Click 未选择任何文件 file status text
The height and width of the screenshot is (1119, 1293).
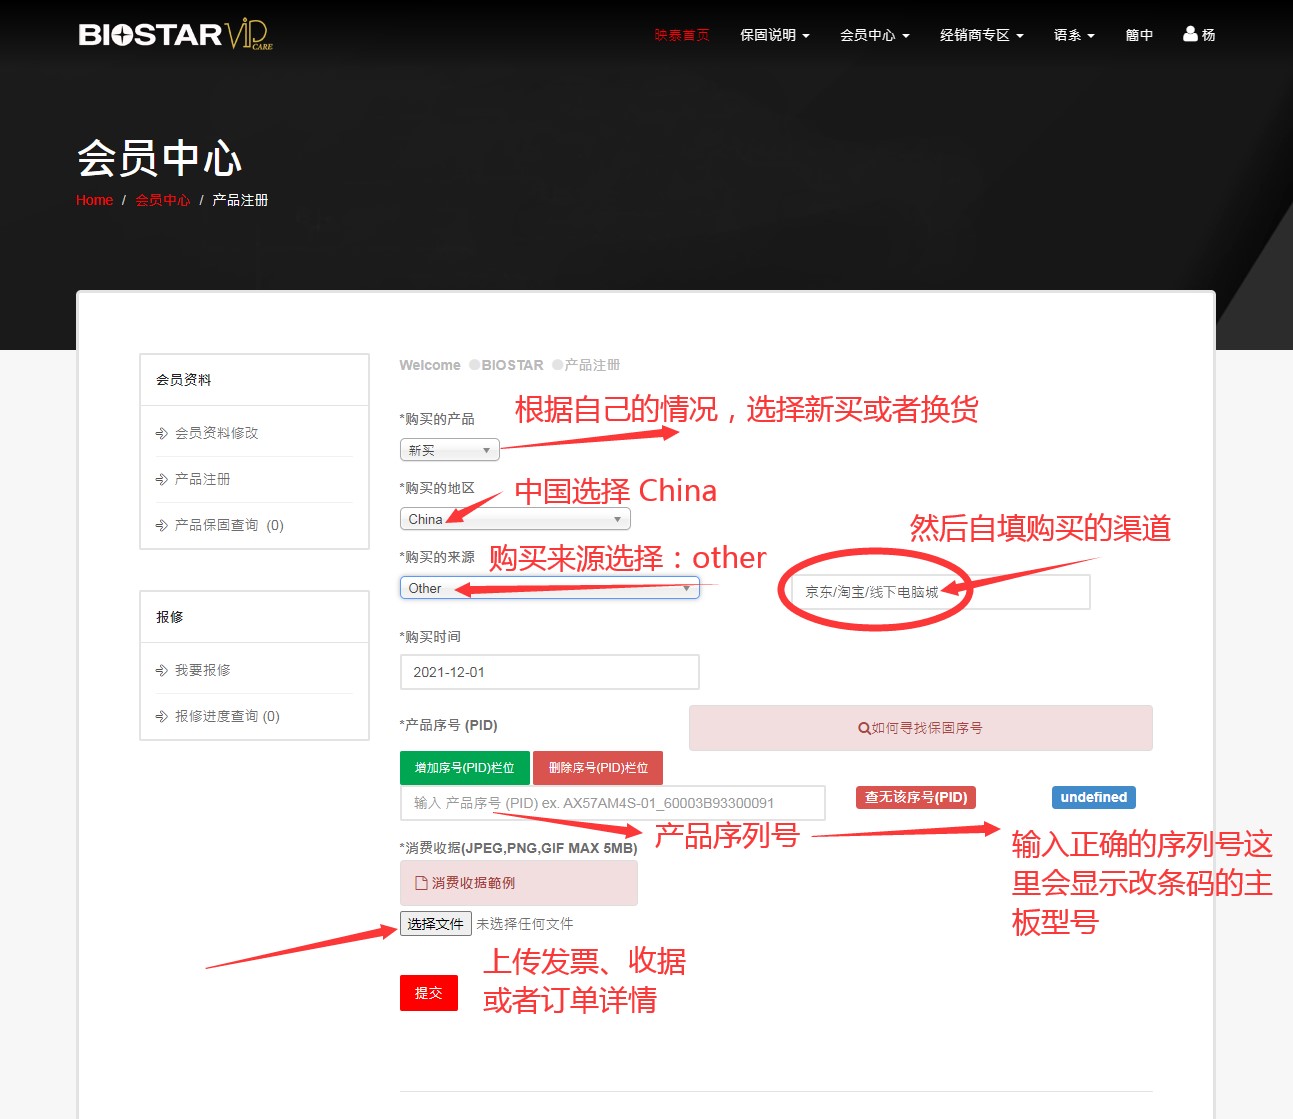[x=525, y=924]
